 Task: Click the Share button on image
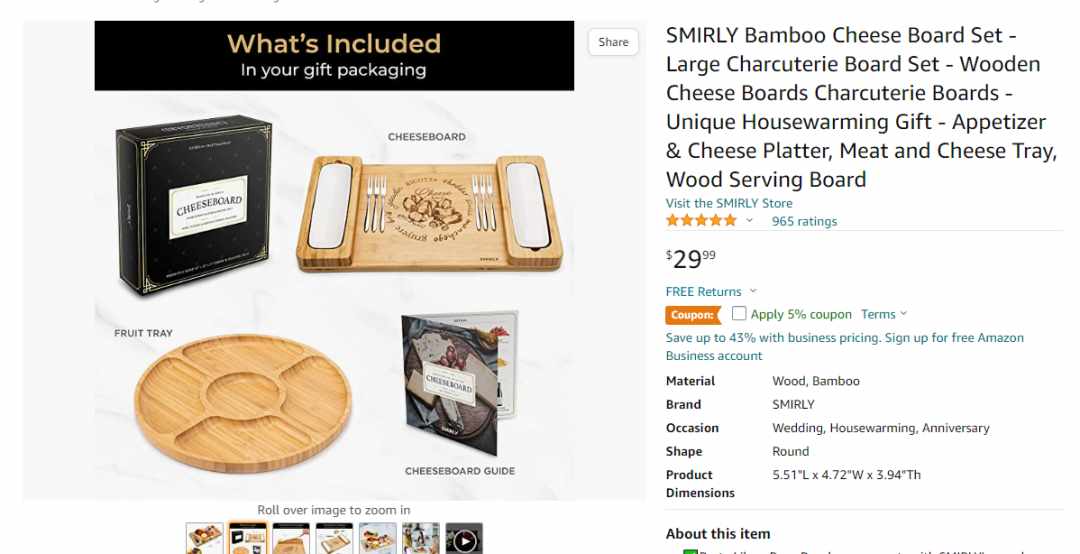613,42
